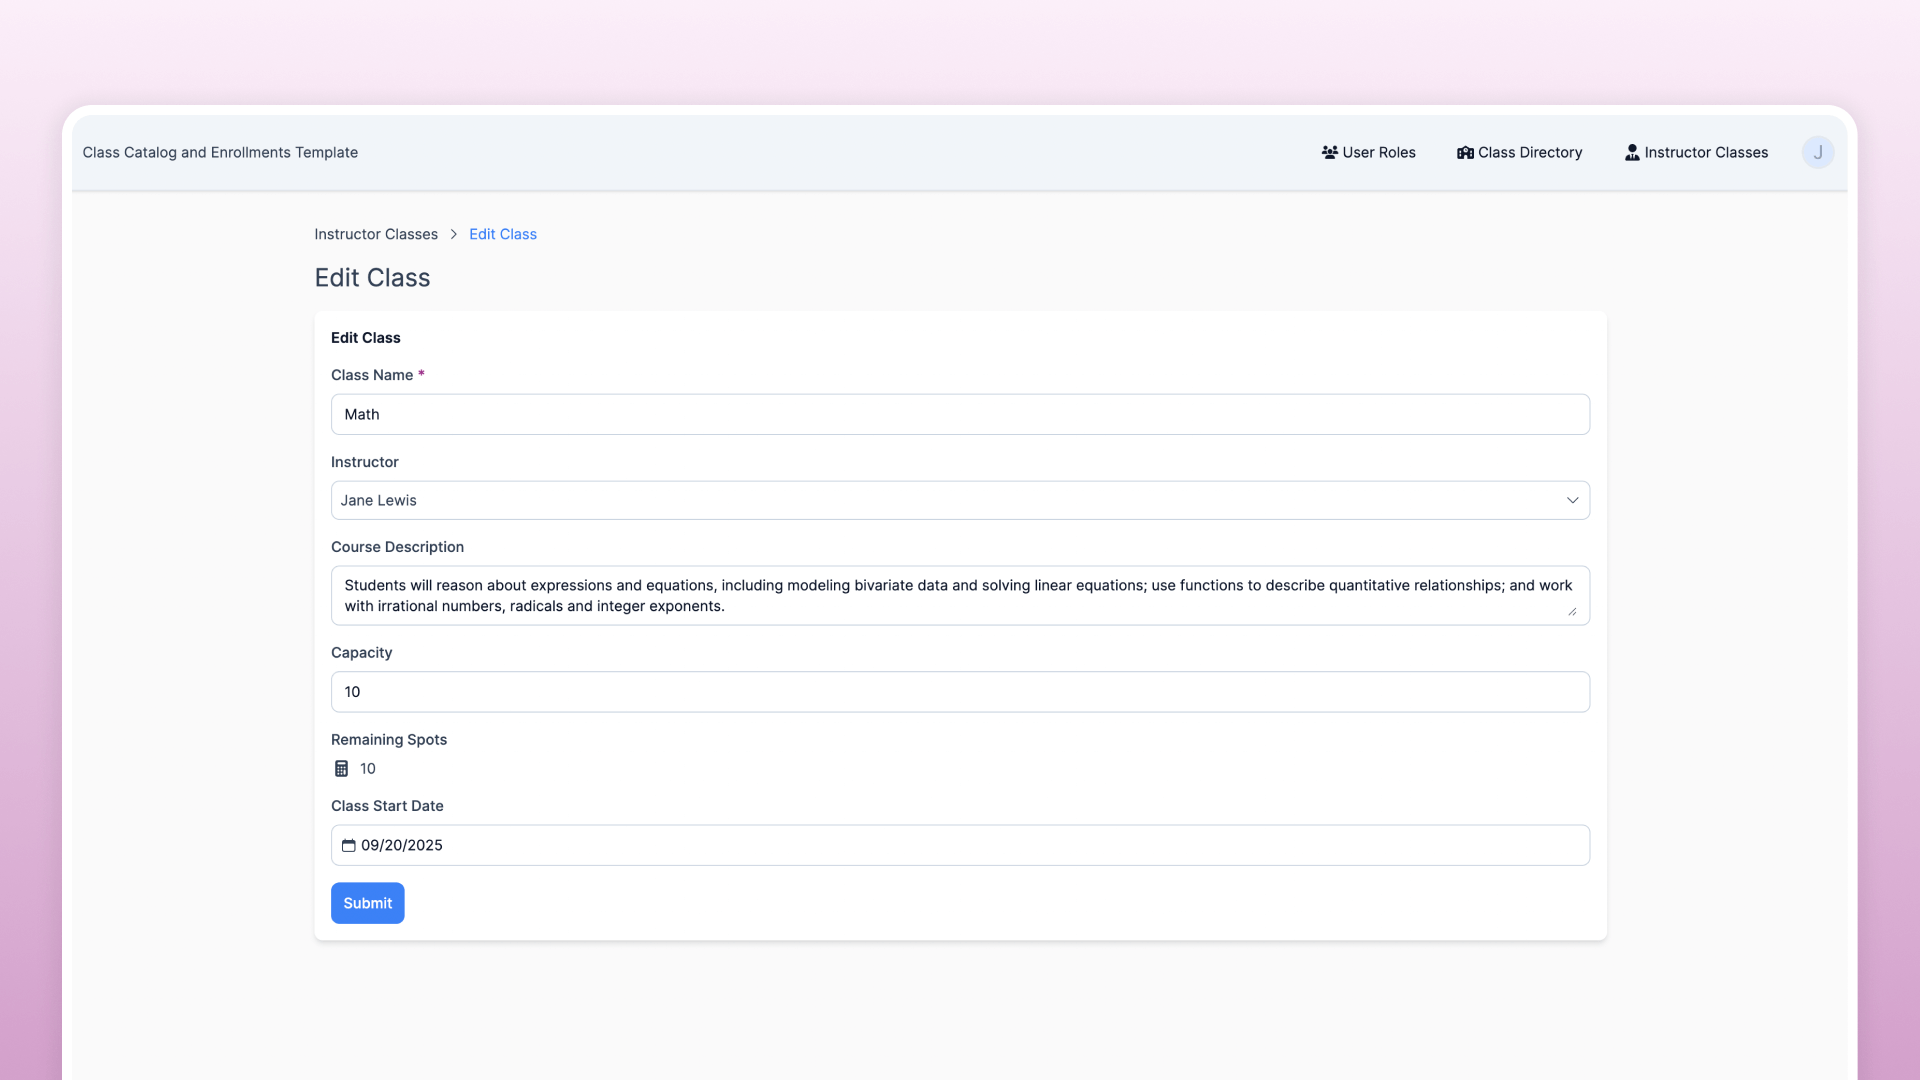Click the User Roles people icon

[x=1329, y=152]
